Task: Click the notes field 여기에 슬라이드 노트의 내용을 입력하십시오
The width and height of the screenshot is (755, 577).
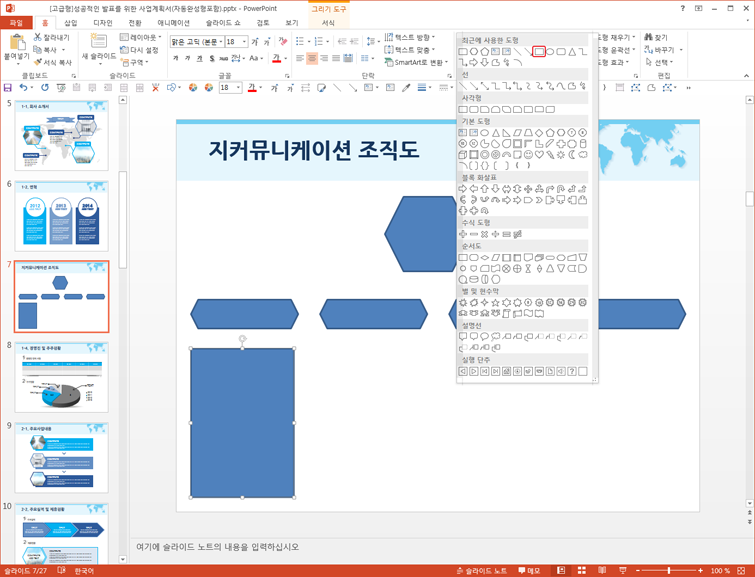Action: tap(218, 547)
